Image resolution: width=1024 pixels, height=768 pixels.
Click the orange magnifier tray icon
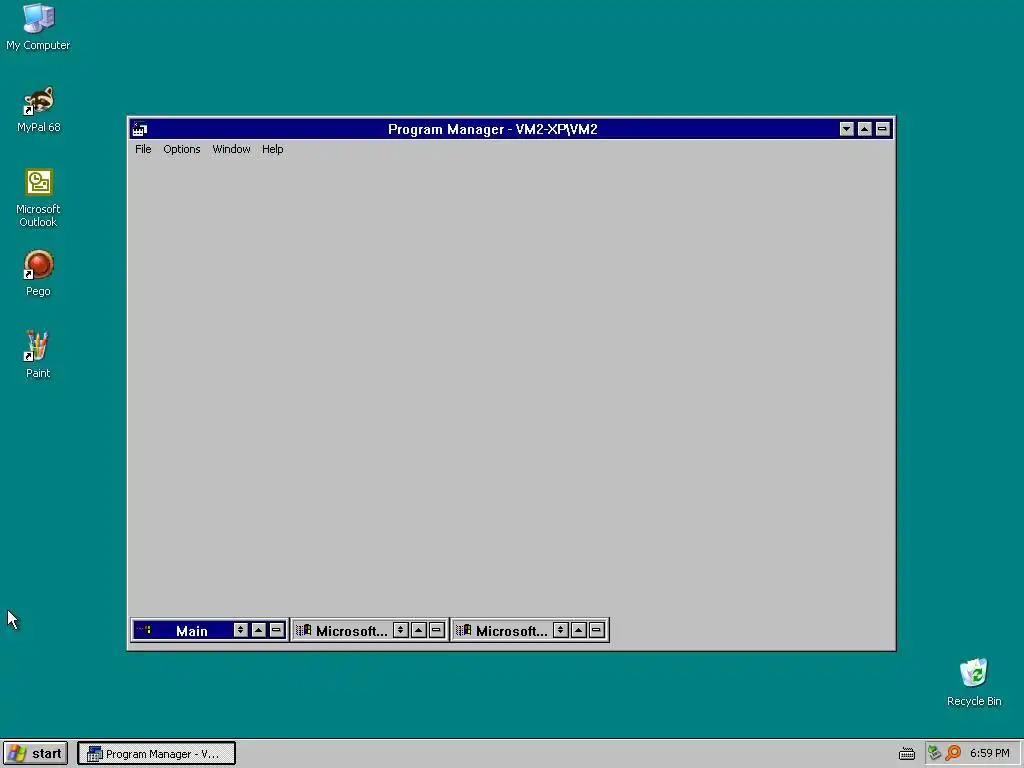[x=953, y=753]
